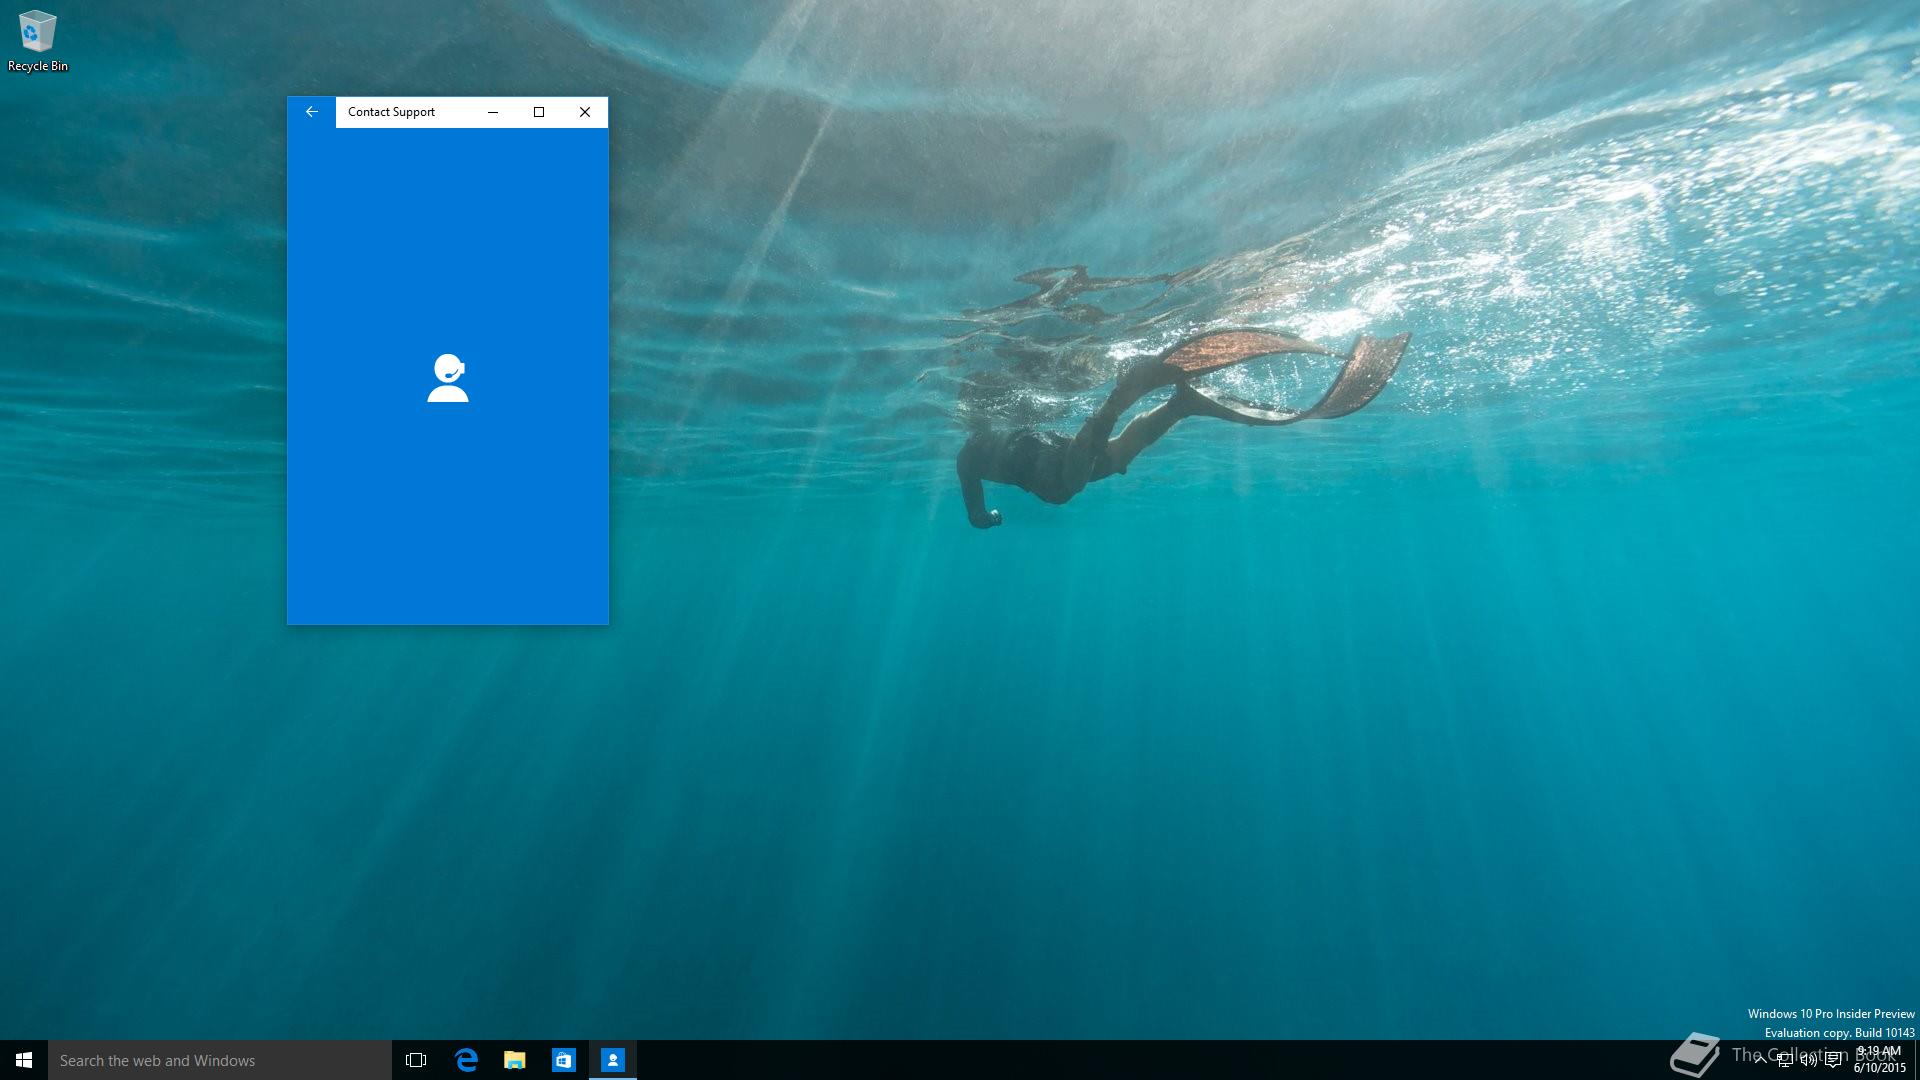This screenshot has width=1920, height=1080.
Task: Open the network status tray icon
Action: [x=1784, y=1061]
